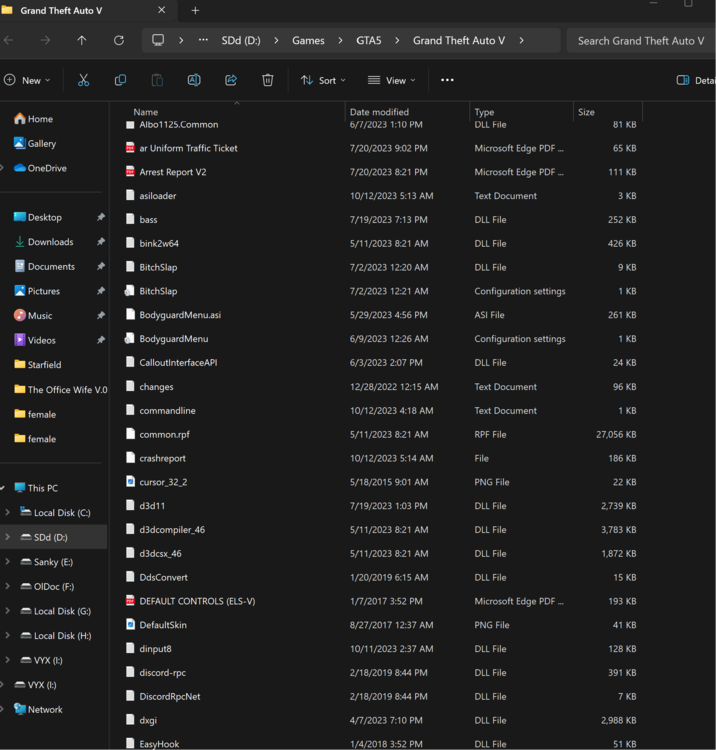Click pin icon next to Documents
Screen dimensions: 716x750
click(100, 266)
